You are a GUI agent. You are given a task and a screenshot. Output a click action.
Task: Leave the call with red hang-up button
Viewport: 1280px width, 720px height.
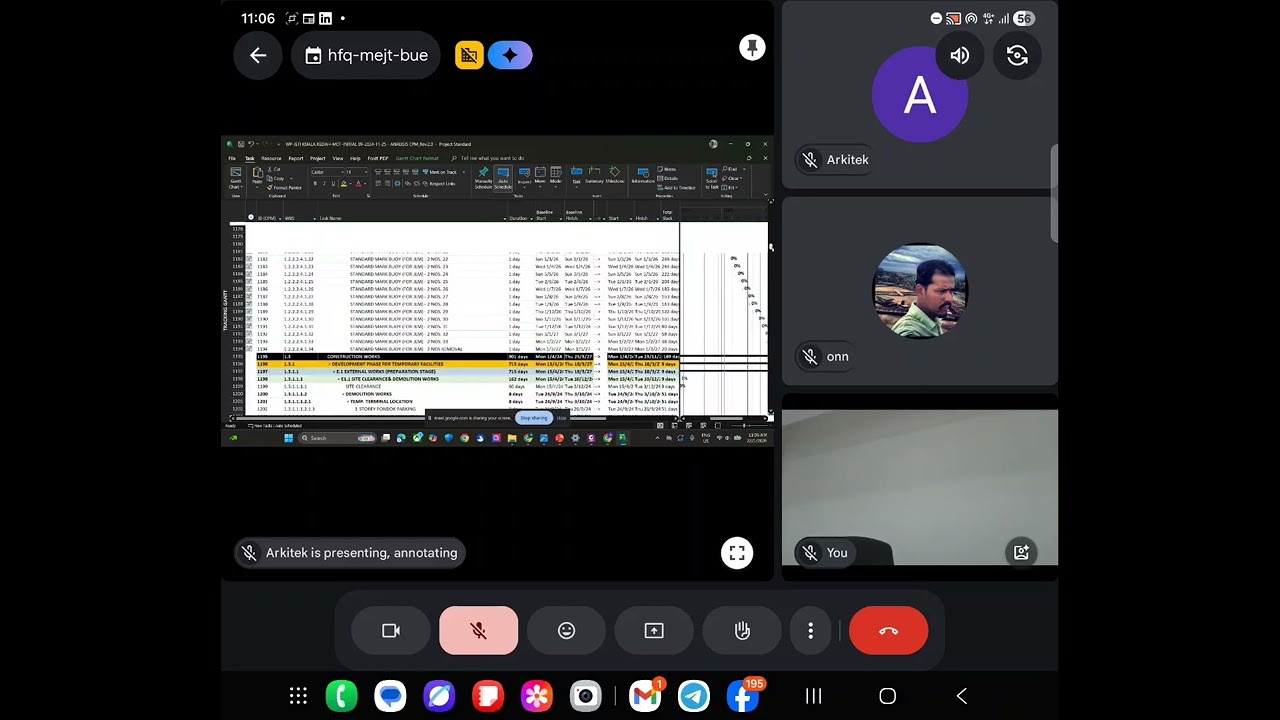pos(889,631)
